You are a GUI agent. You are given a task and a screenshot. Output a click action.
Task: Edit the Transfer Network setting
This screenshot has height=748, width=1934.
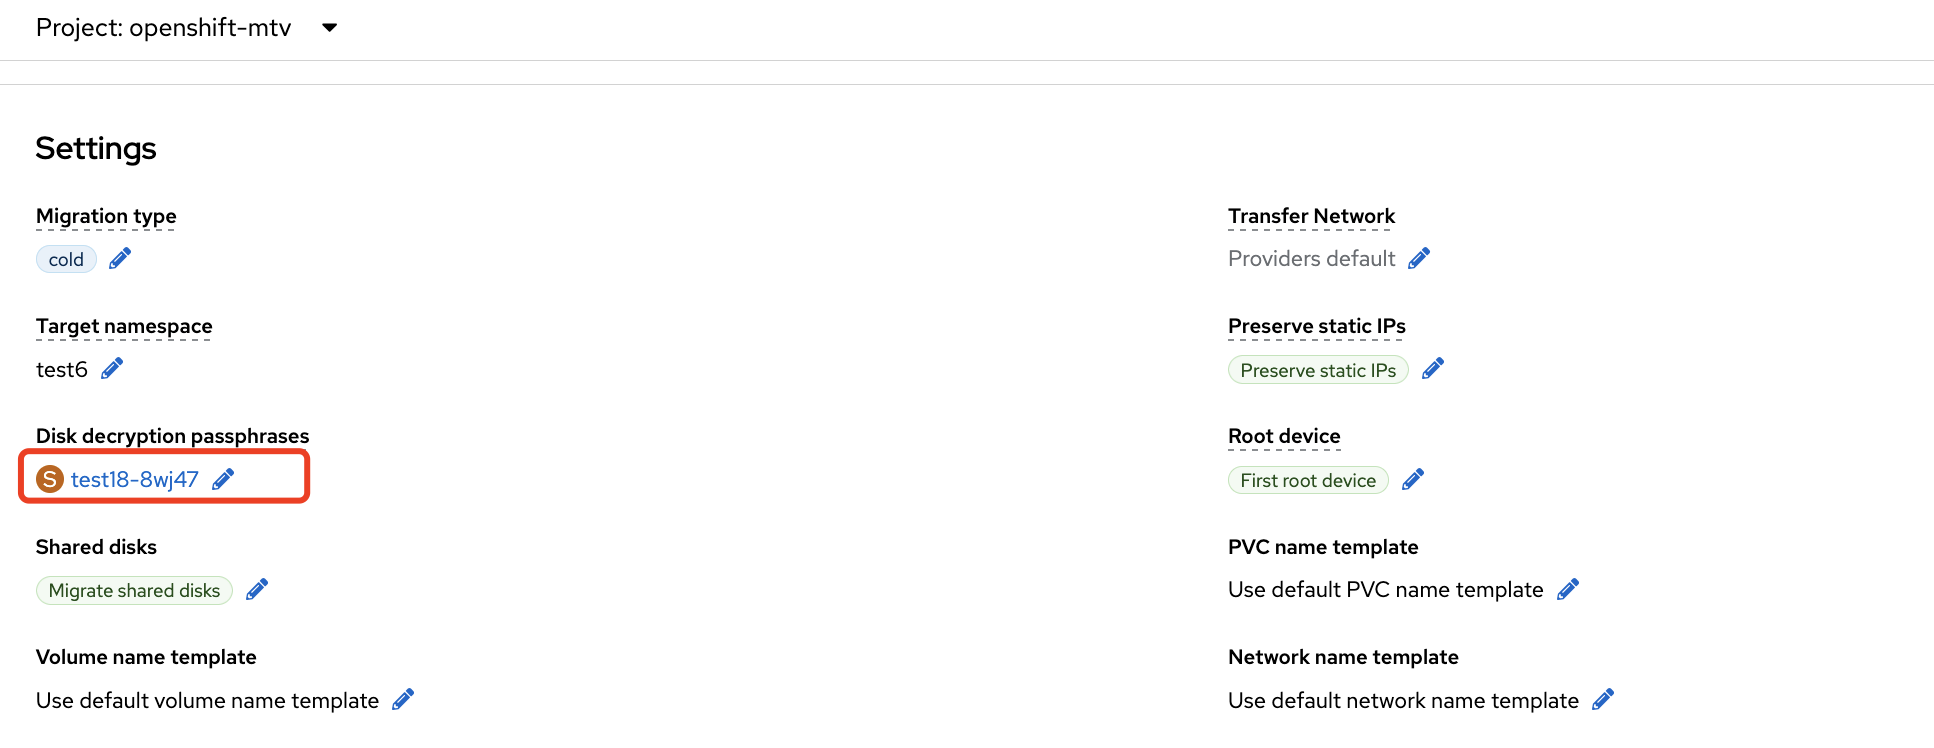pos(1419,259)
